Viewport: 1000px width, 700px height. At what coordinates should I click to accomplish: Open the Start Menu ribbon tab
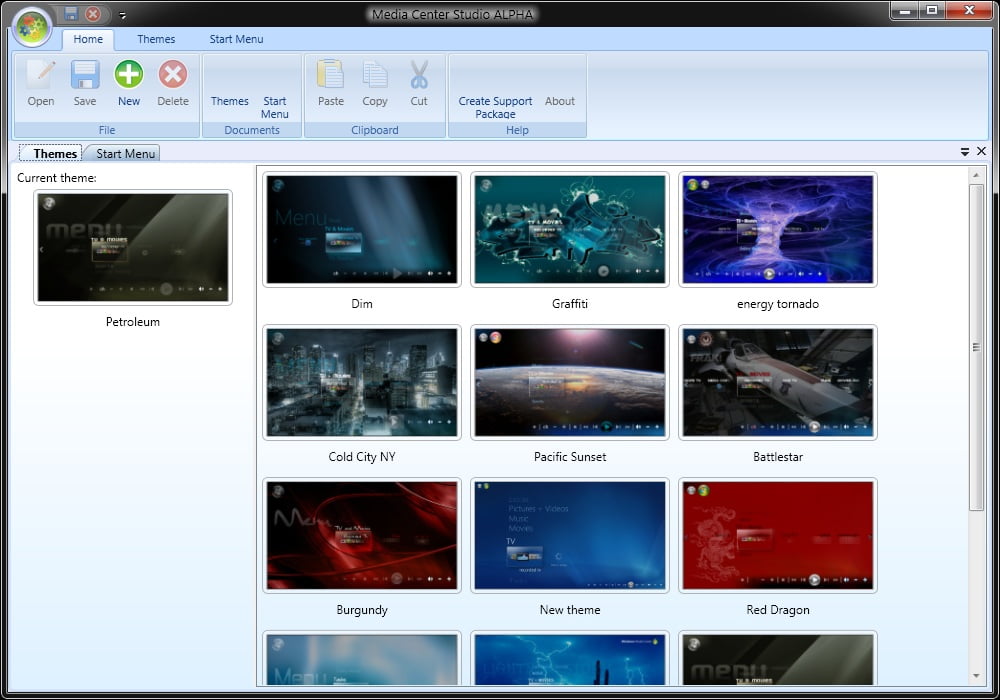[236, 39]
